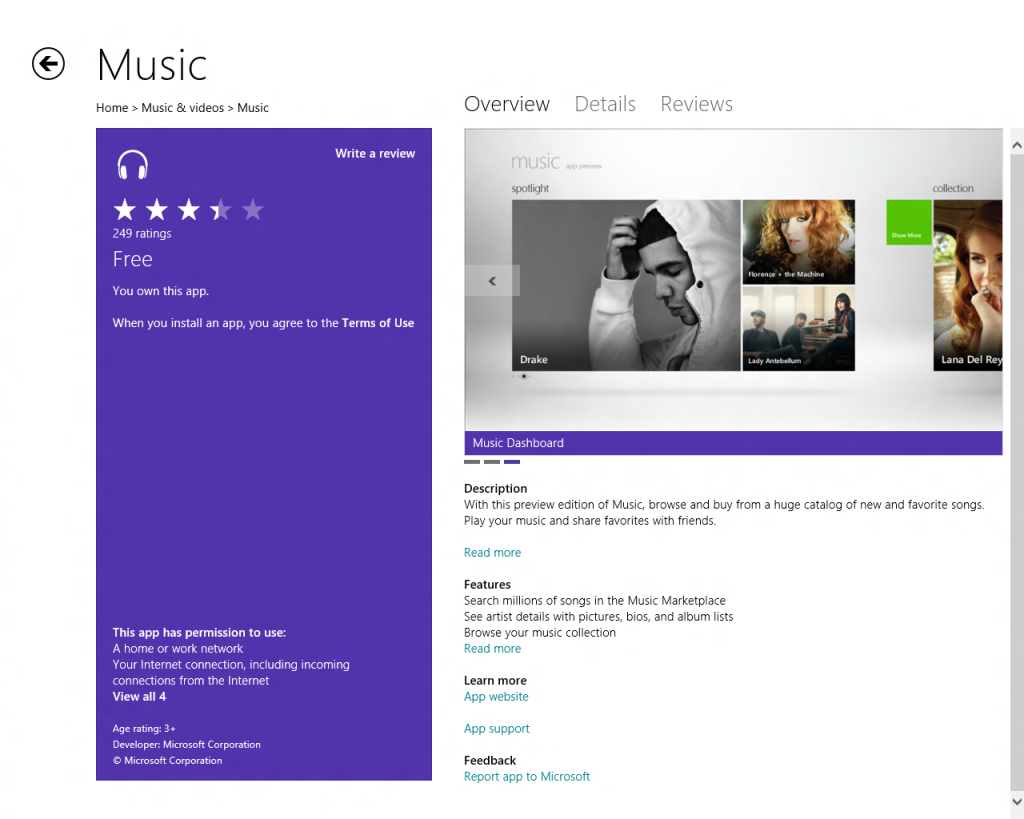
Task: Go to Home in the breadcrumb
Action: pyautogui.click(x=112, y=108)
